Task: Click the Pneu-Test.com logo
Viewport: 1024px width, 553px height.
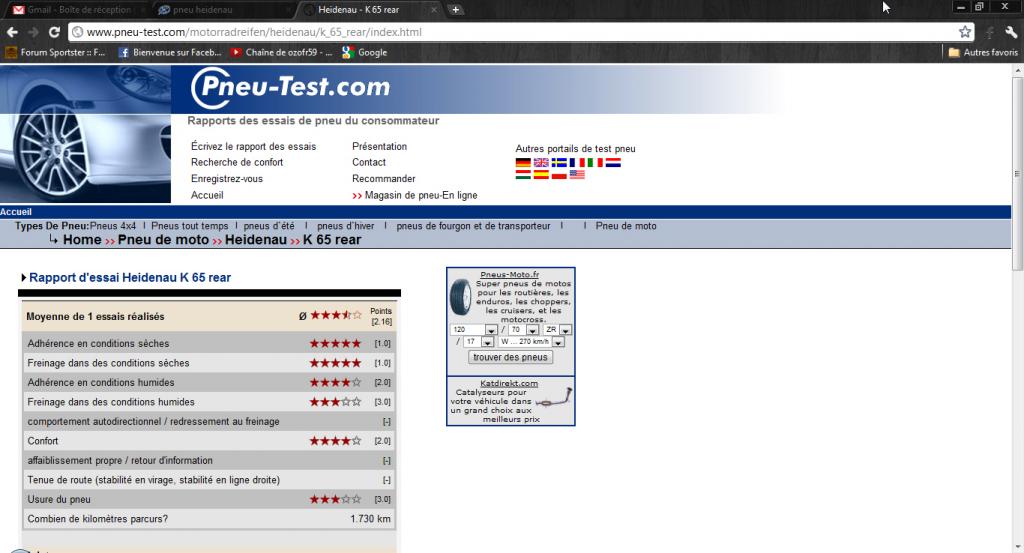Action: 290,87
